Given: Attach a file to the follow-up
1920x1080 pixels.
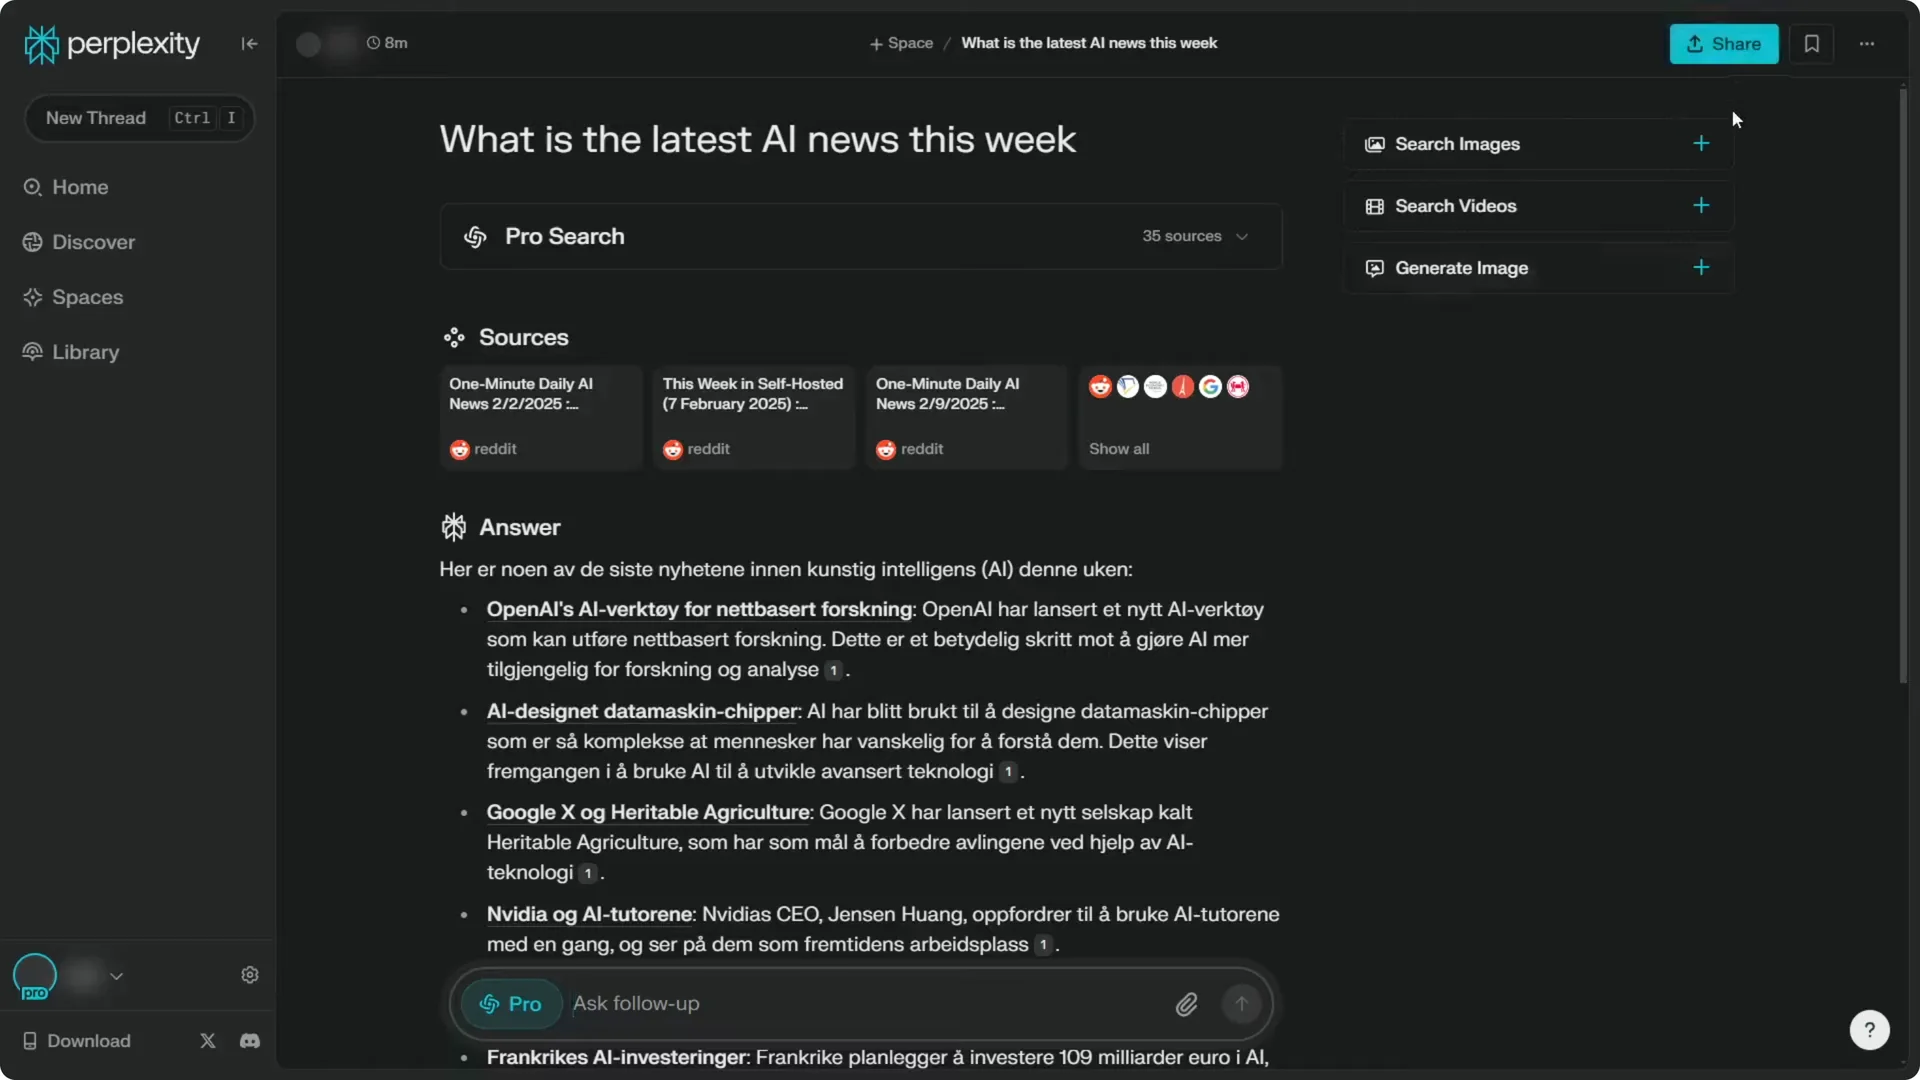Looking at the screenshot, I should point(1187,1004).
